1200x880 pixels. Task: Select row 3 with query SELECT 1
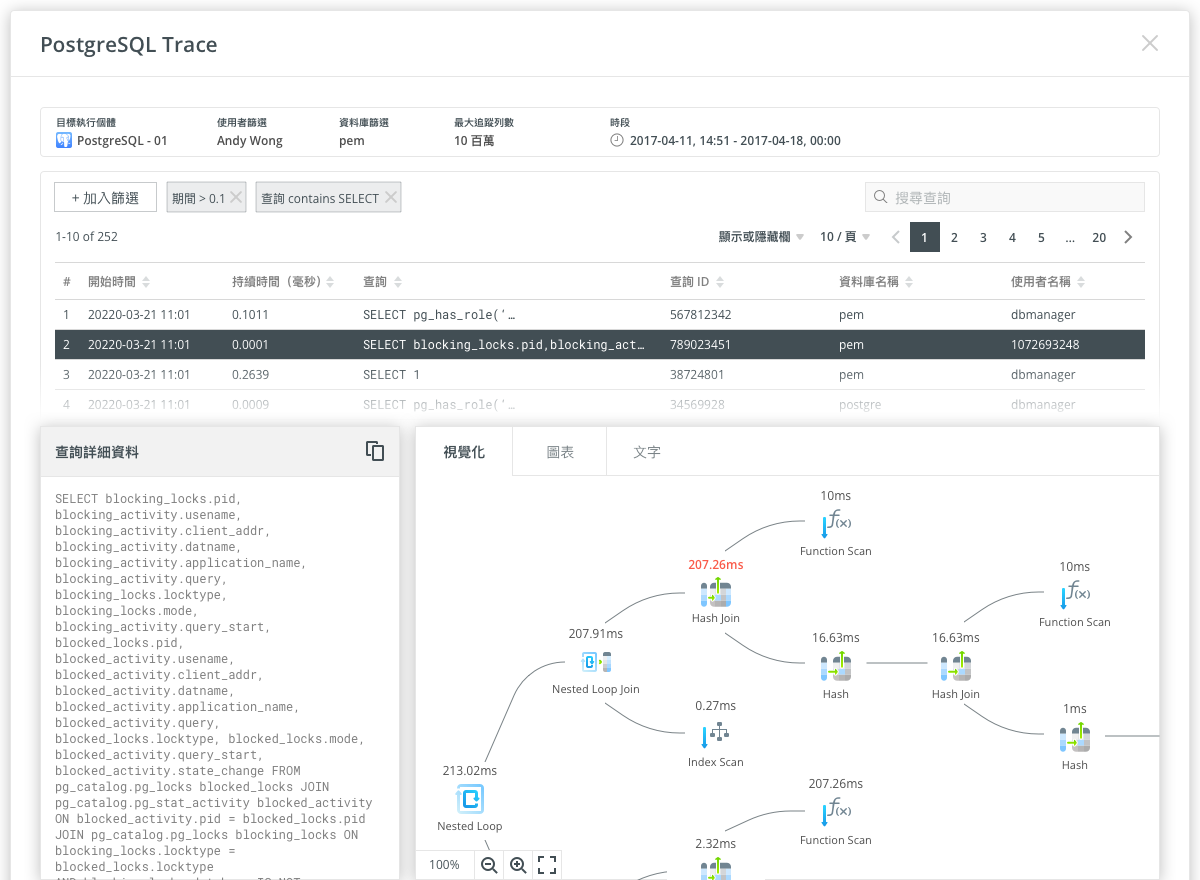click(600, 375)
